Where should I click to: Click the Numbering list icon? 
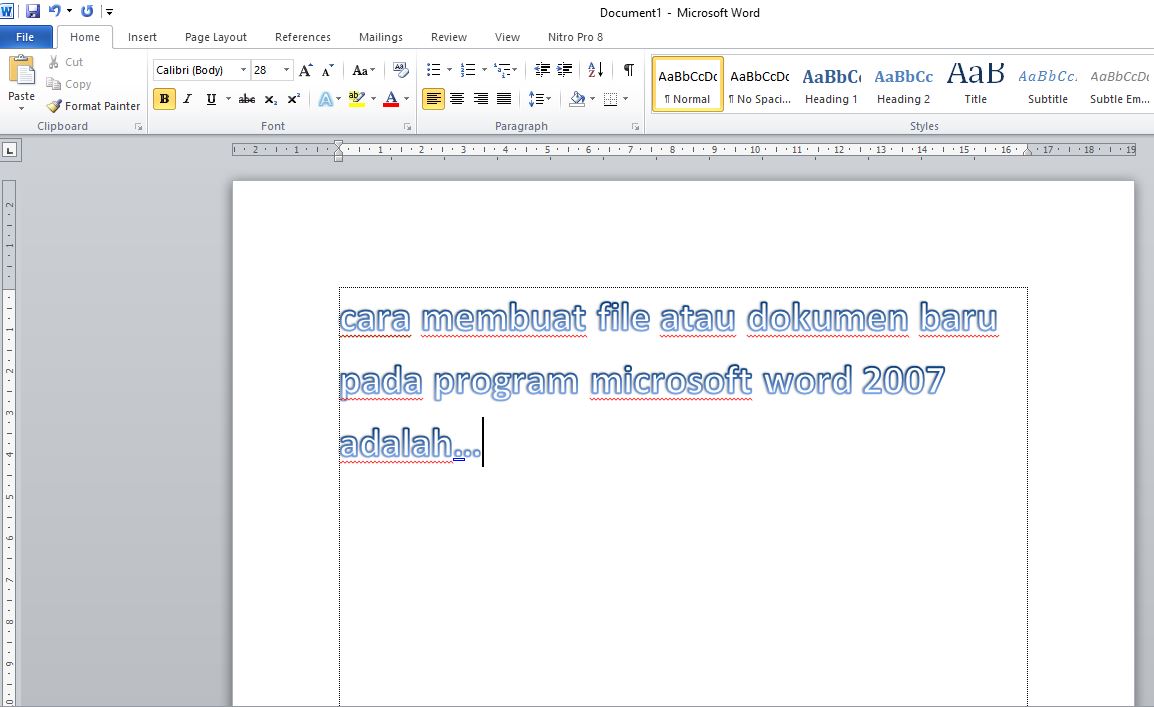468,70
